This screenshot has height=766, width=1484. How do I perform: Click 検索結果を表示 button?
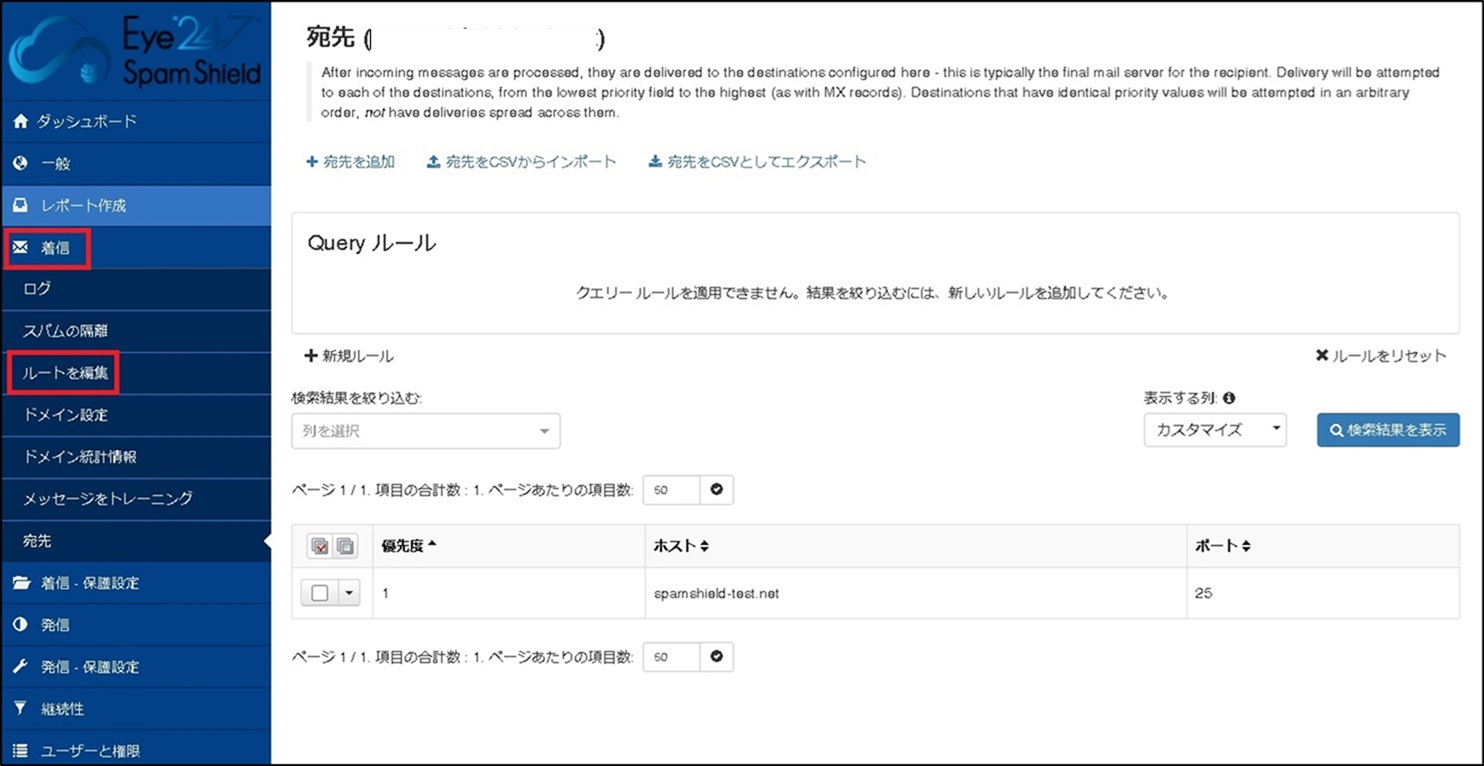[x=1388, y=430]
